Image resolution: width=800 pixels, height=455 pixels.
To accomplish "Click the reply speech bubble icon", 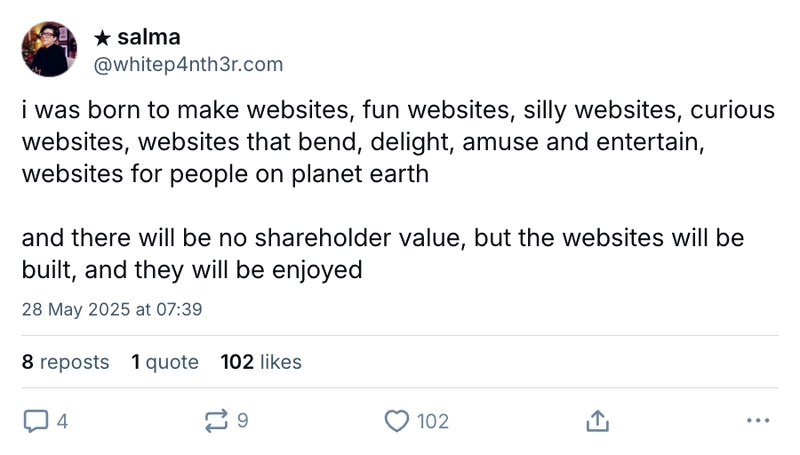I will [35, 422].
